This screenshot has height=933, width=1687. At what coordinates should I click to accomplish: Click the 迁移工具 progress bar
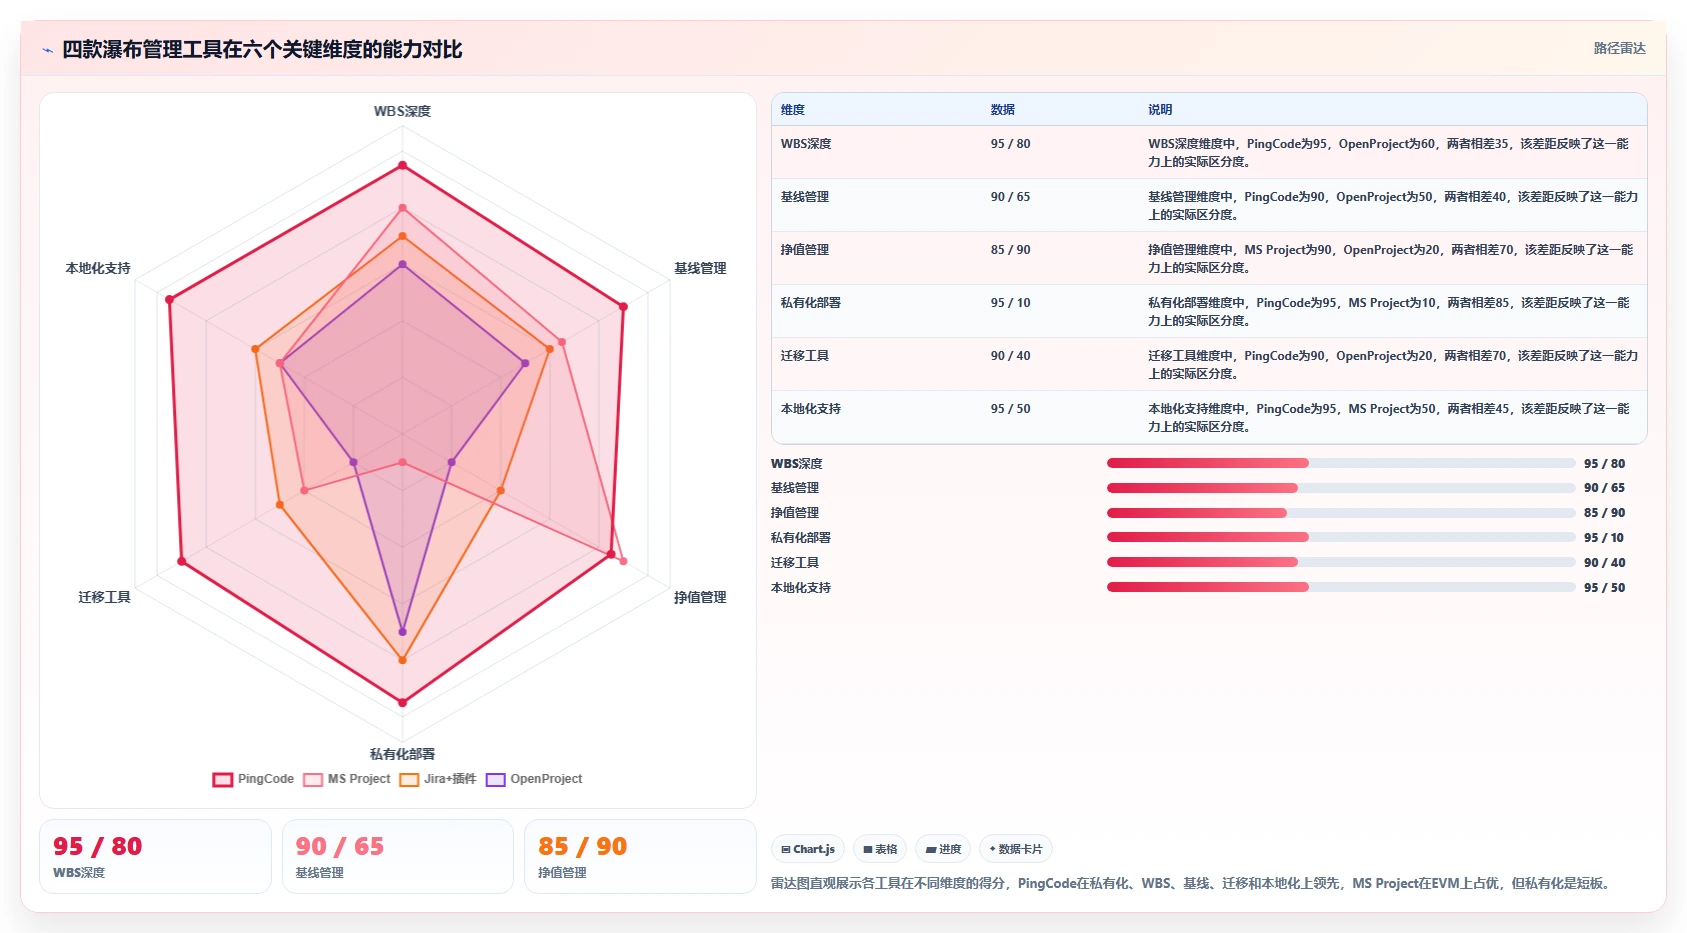[1341, 562]
